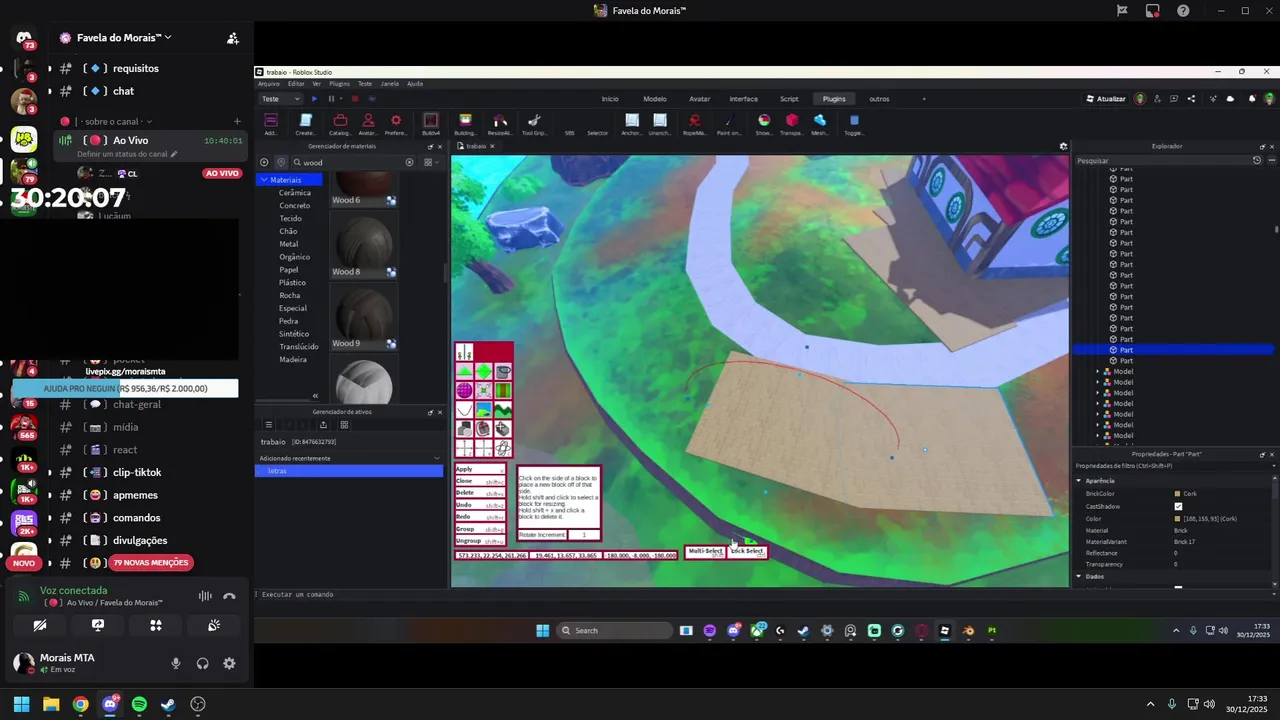
Task: Pick the green wave tool in build palette
Action: 503,409
